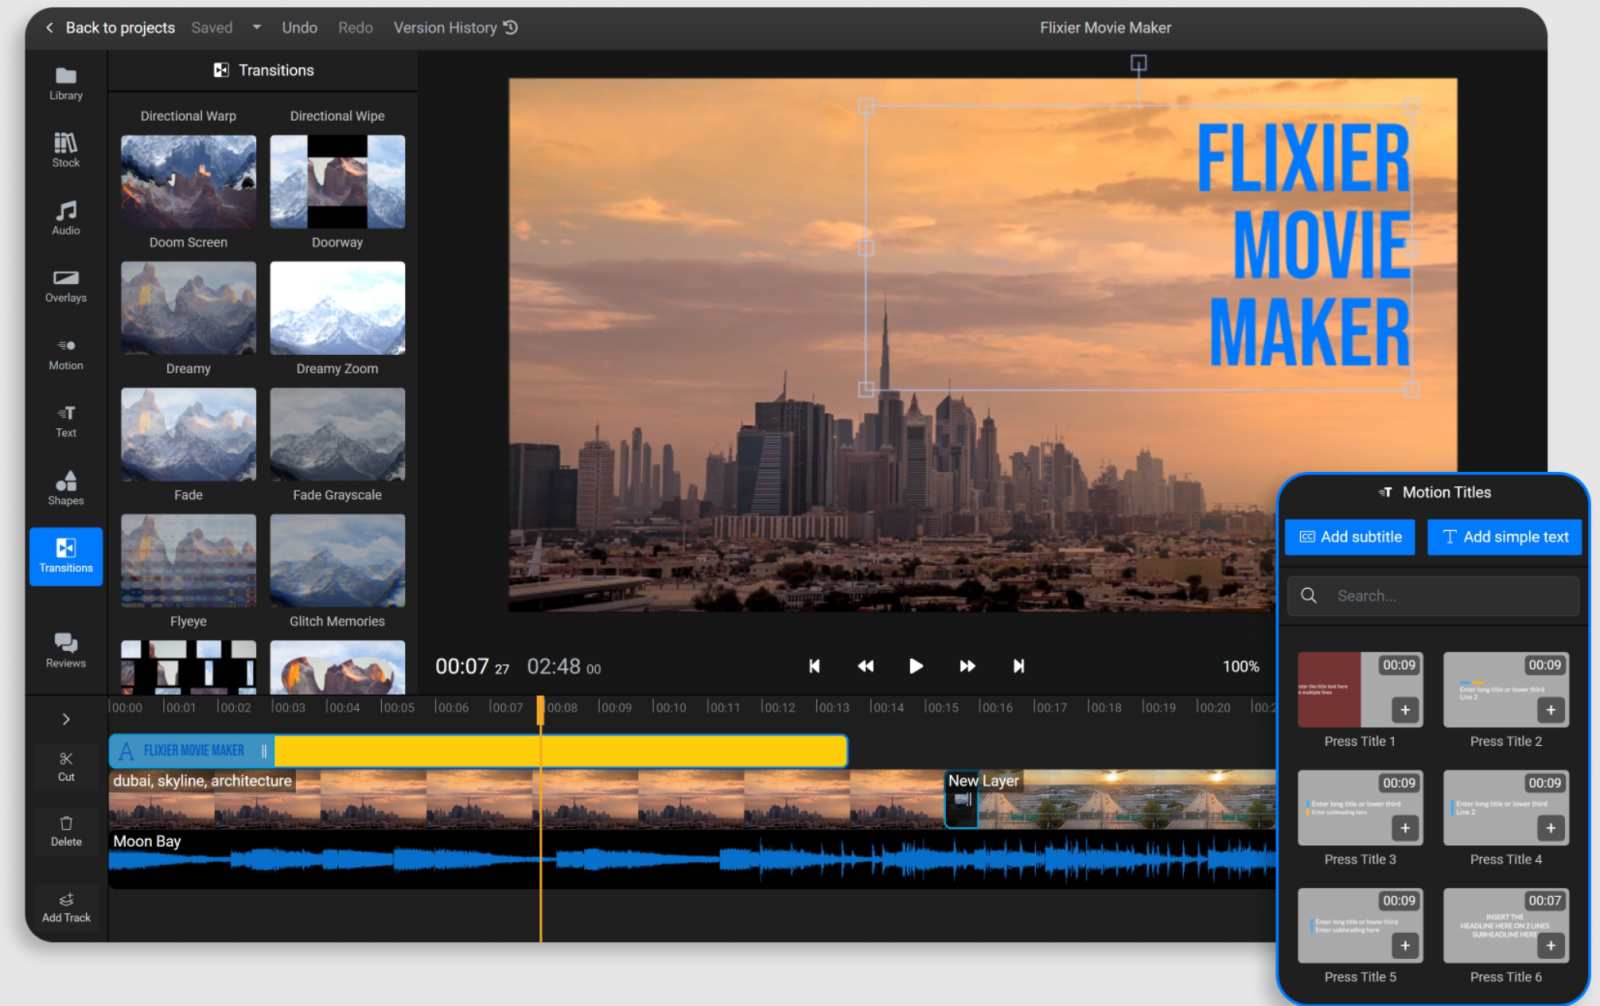Viewport: 1600px width, 1006px height.
Task: Click the orange playhead marker on ruler
Action: click(541, 710)
